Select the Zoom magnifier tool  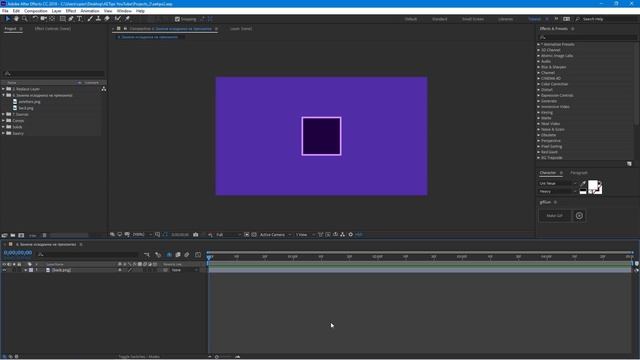[25, 19]
